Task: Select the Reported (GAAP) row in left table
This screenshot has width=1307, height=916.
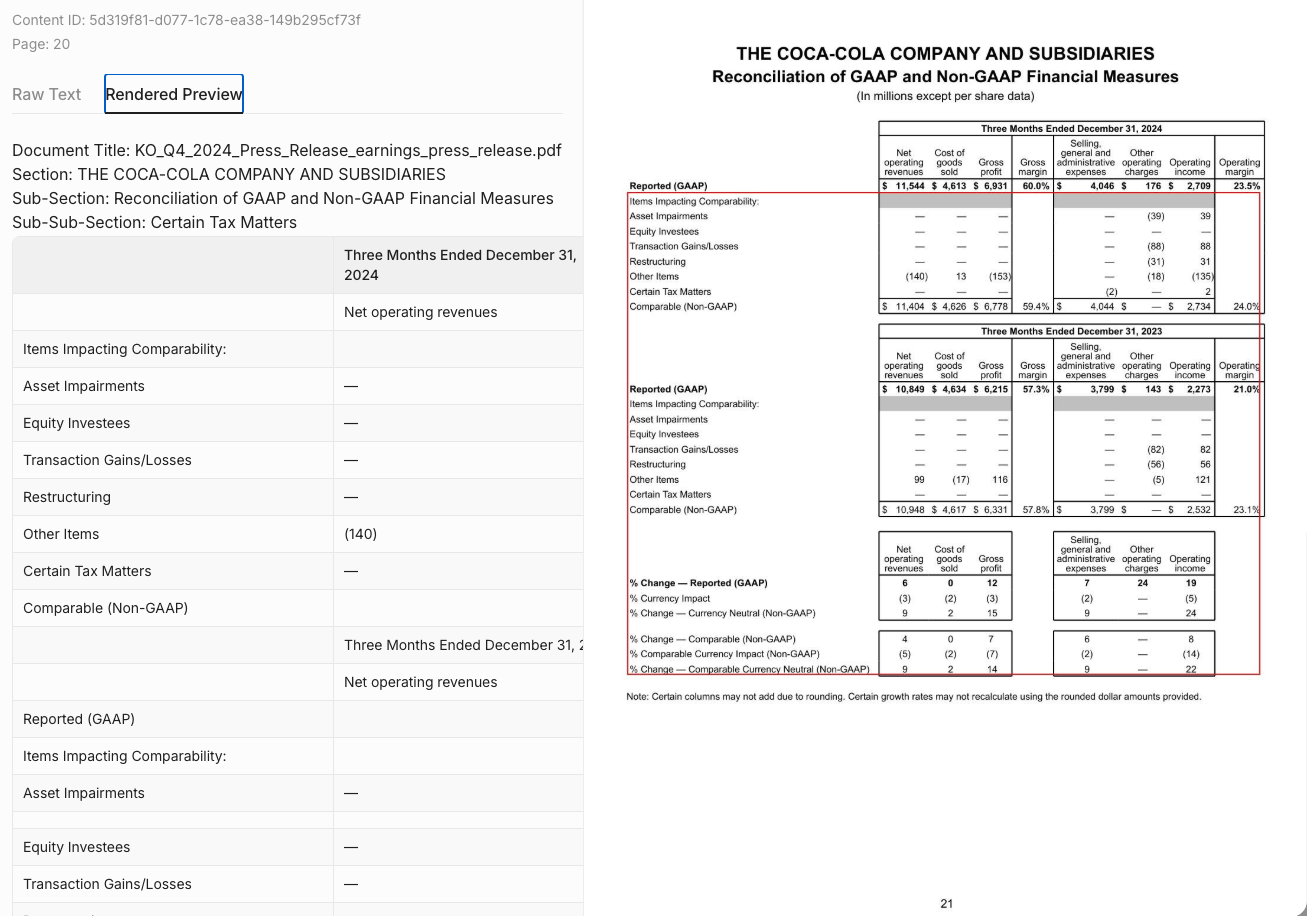Action: 298,719
